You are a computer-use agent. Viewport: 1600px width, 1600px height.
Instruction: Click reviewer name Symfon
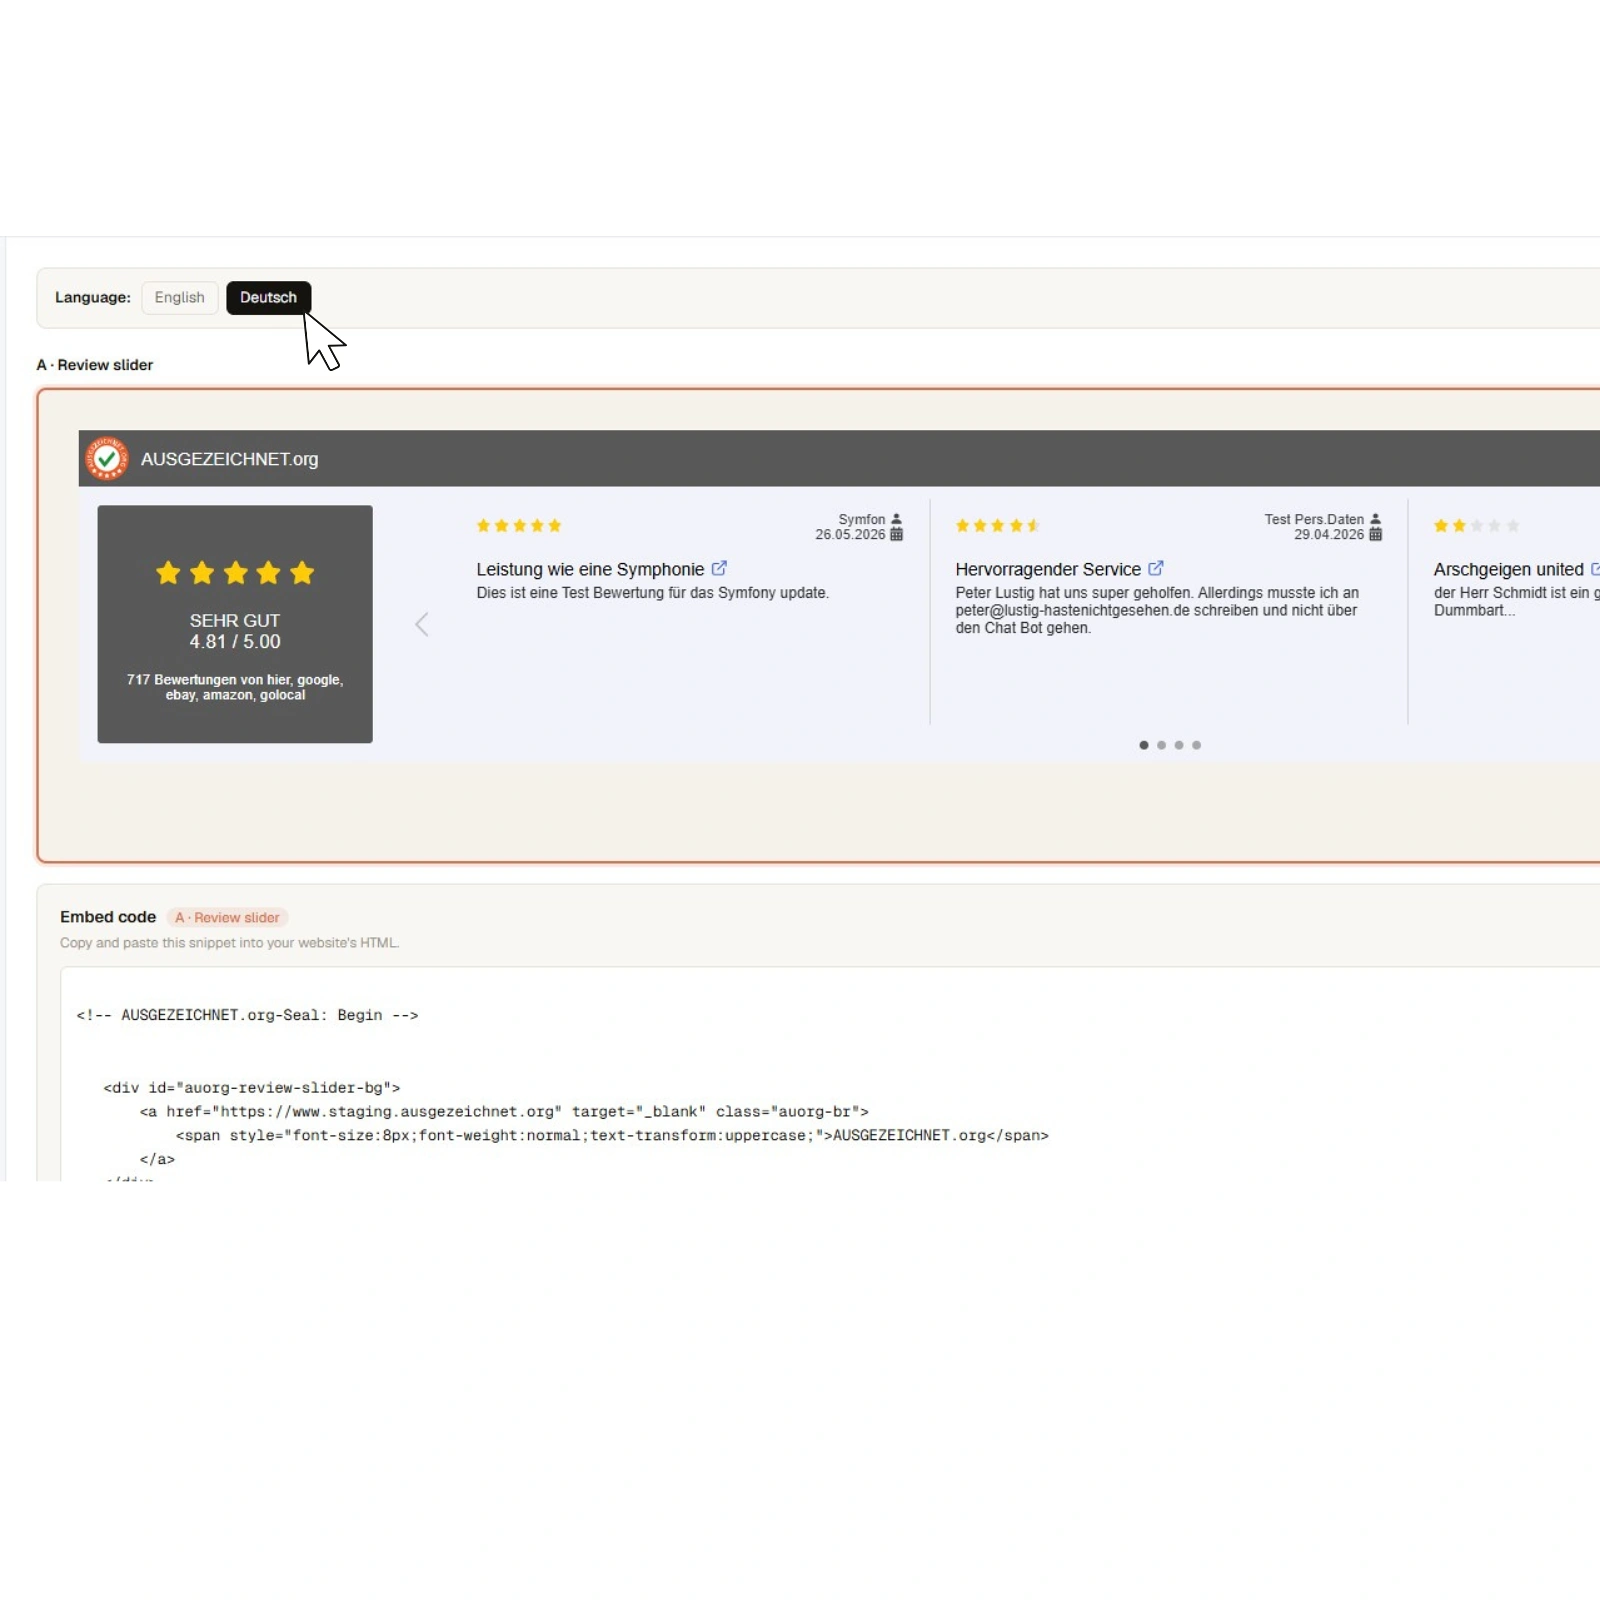[x=862, y=519]
